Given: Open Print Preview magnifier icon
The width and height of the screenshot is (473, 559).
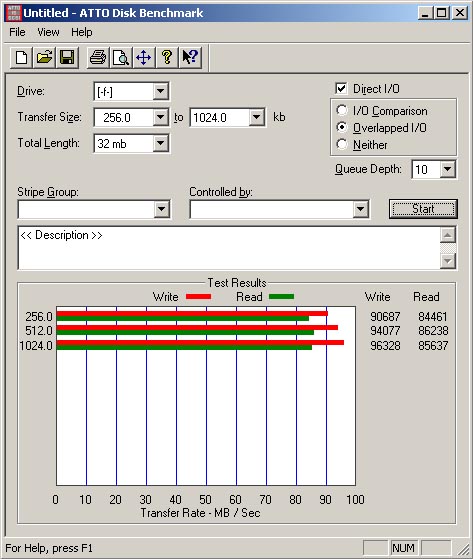Looking at the screenshot, I should tap(121, 57).
